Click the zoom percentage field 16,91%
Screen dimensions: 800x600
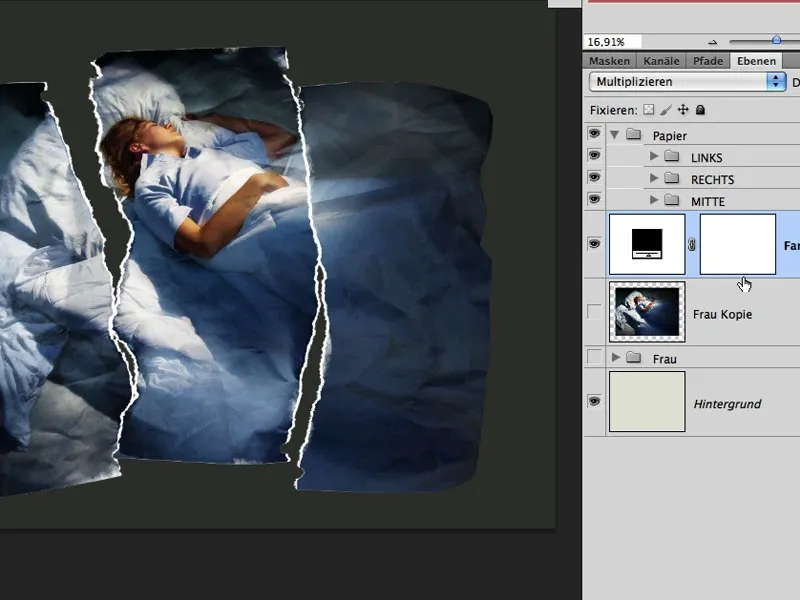click(x=612, y=42)
